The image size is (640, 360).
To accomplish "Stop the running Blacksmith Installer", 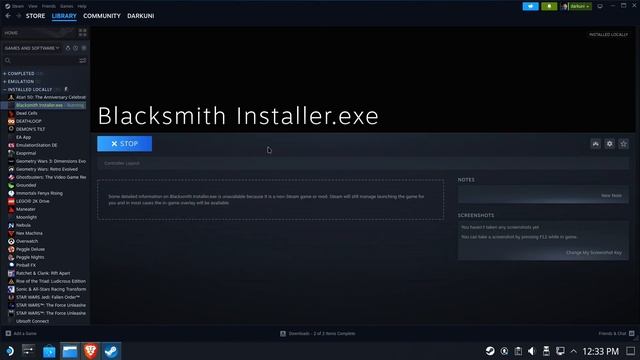I will (x=124, y=144).
